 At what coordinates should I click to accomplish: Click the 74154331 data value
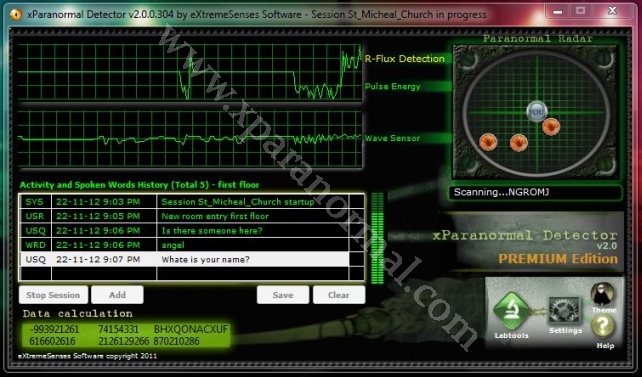pos(118,329)
